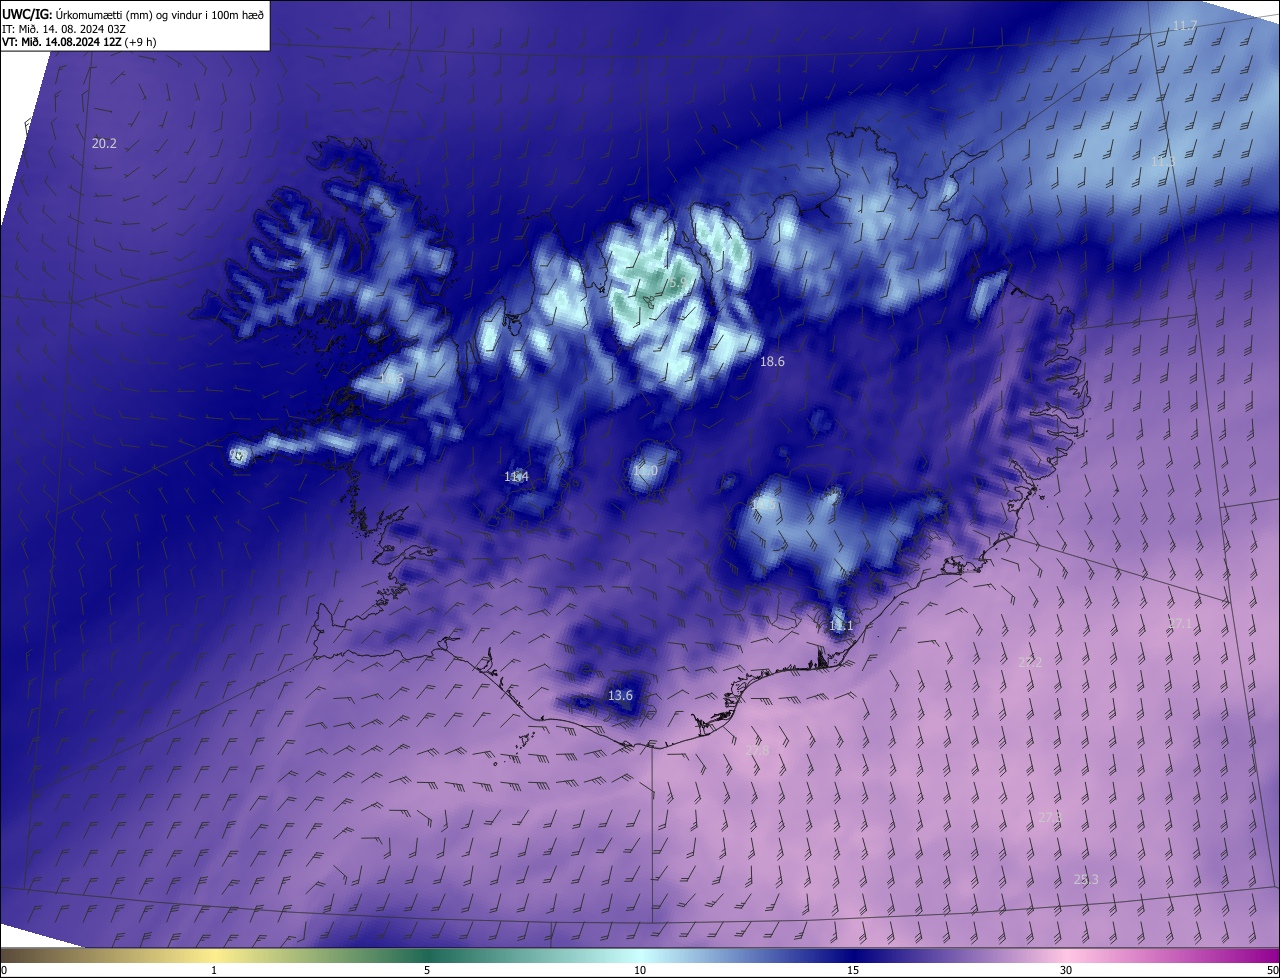The height and width of the screenshot is (978, 1280).
Task: Click the value label 27.8 off the south coast
Action: click(x=758, y=751)
